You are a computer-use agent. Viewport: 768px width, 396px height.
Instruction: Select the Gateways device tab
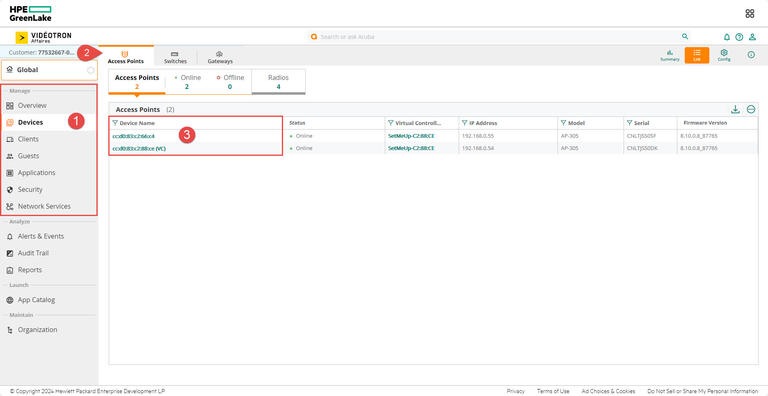tap(220, 57)
